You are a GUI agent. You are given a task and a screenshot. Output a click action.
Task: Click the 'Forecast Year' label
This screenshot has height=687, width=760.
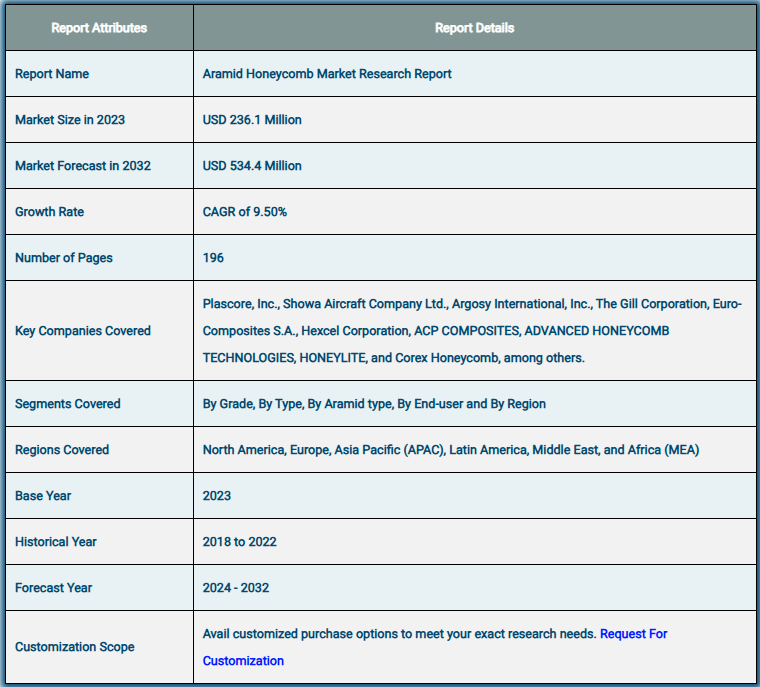[x=53, y=588]
